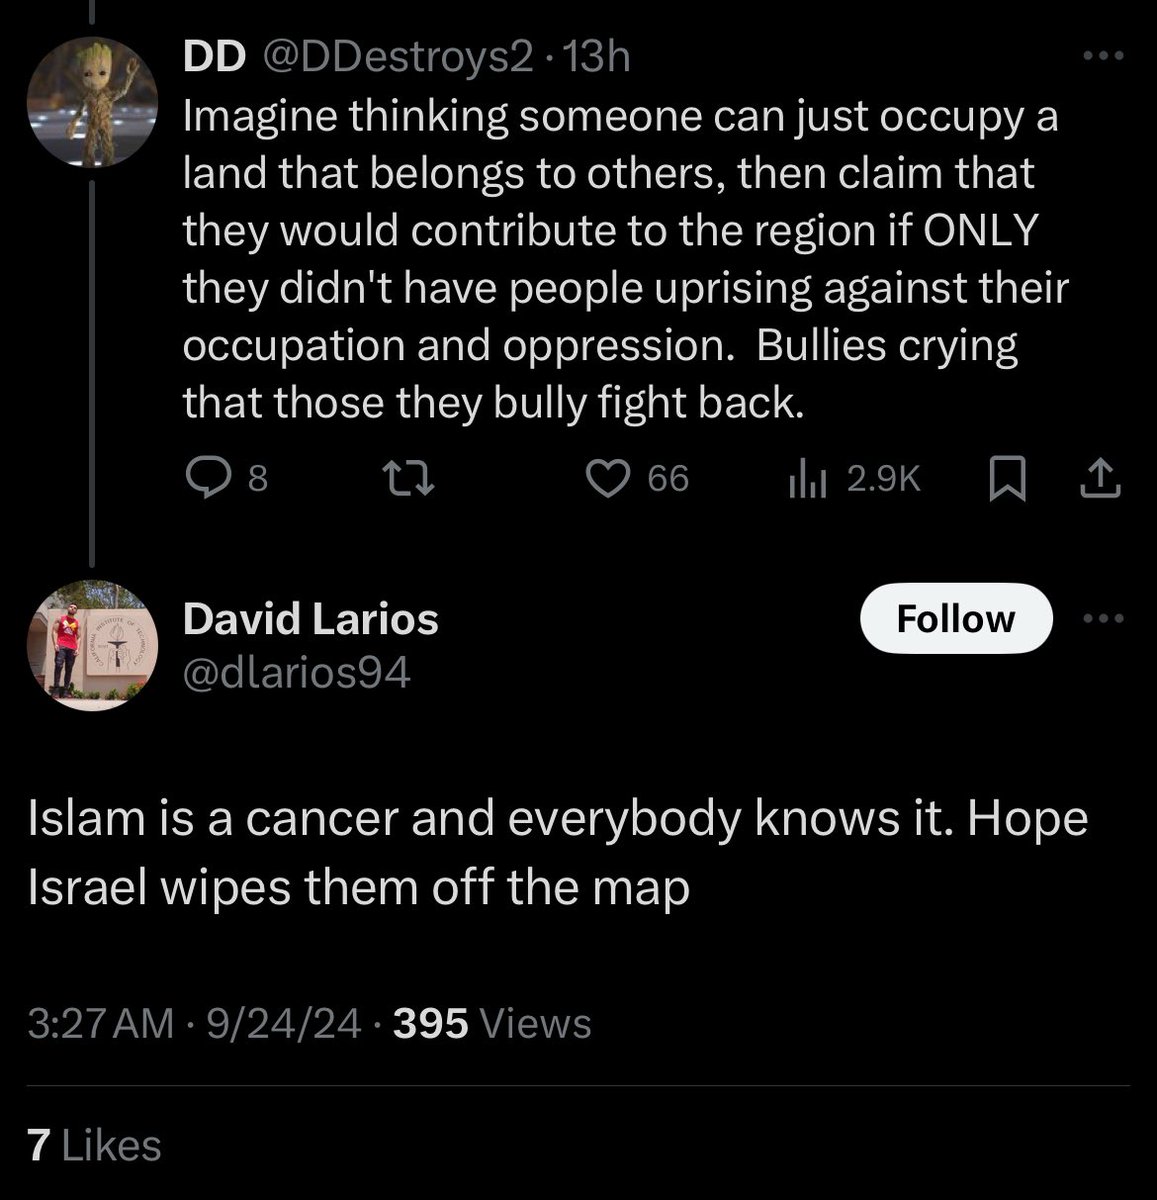Open more options on DD's post
The image size is (1157, 1200).
[x=1104, y=57]
